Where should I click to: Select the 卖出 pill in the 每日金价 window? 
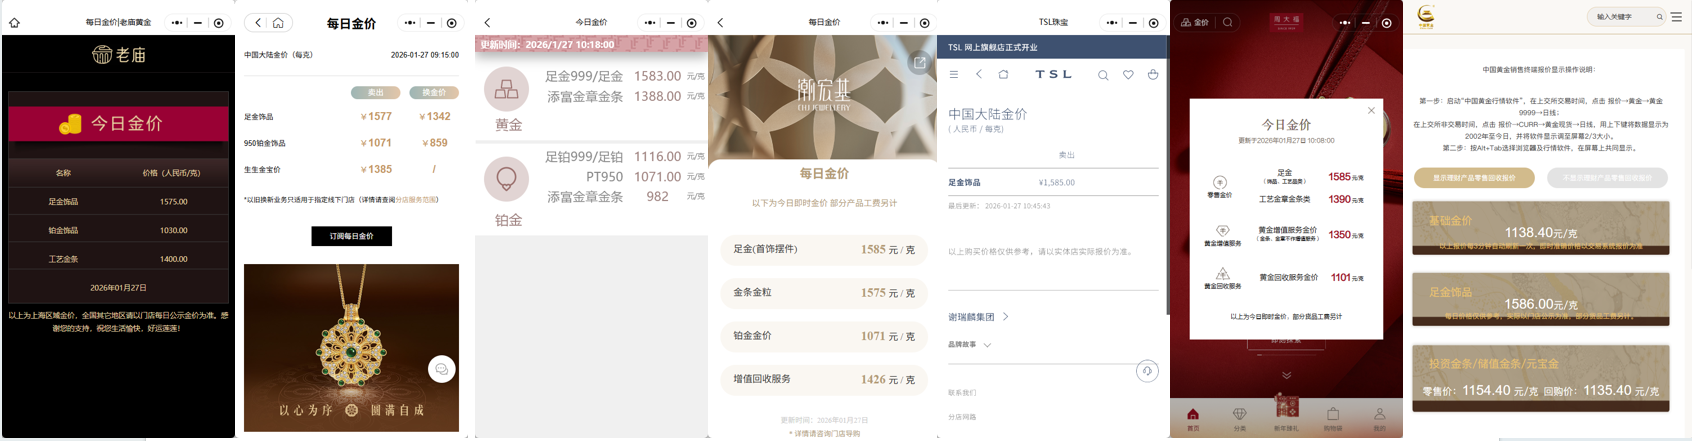tap(375, 92)
